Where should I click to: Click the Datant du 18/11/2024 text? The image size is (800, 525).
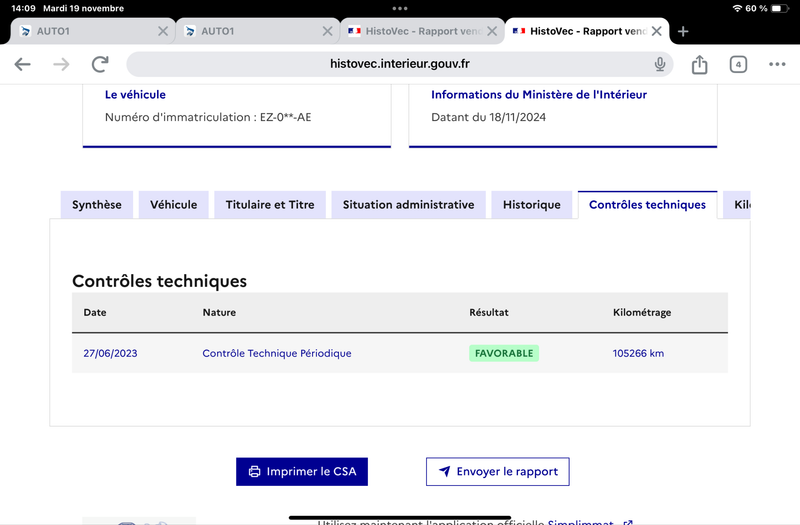[488, 117]
